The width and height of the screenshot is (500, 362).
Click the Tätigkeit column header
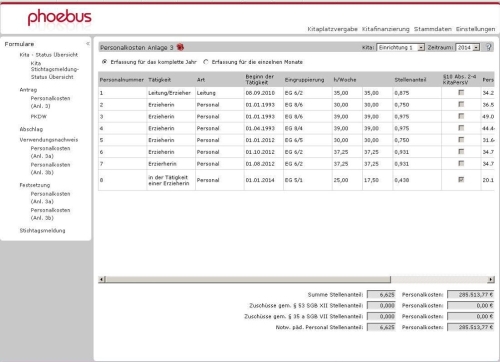pyautogui.click(x=171, y=80)
